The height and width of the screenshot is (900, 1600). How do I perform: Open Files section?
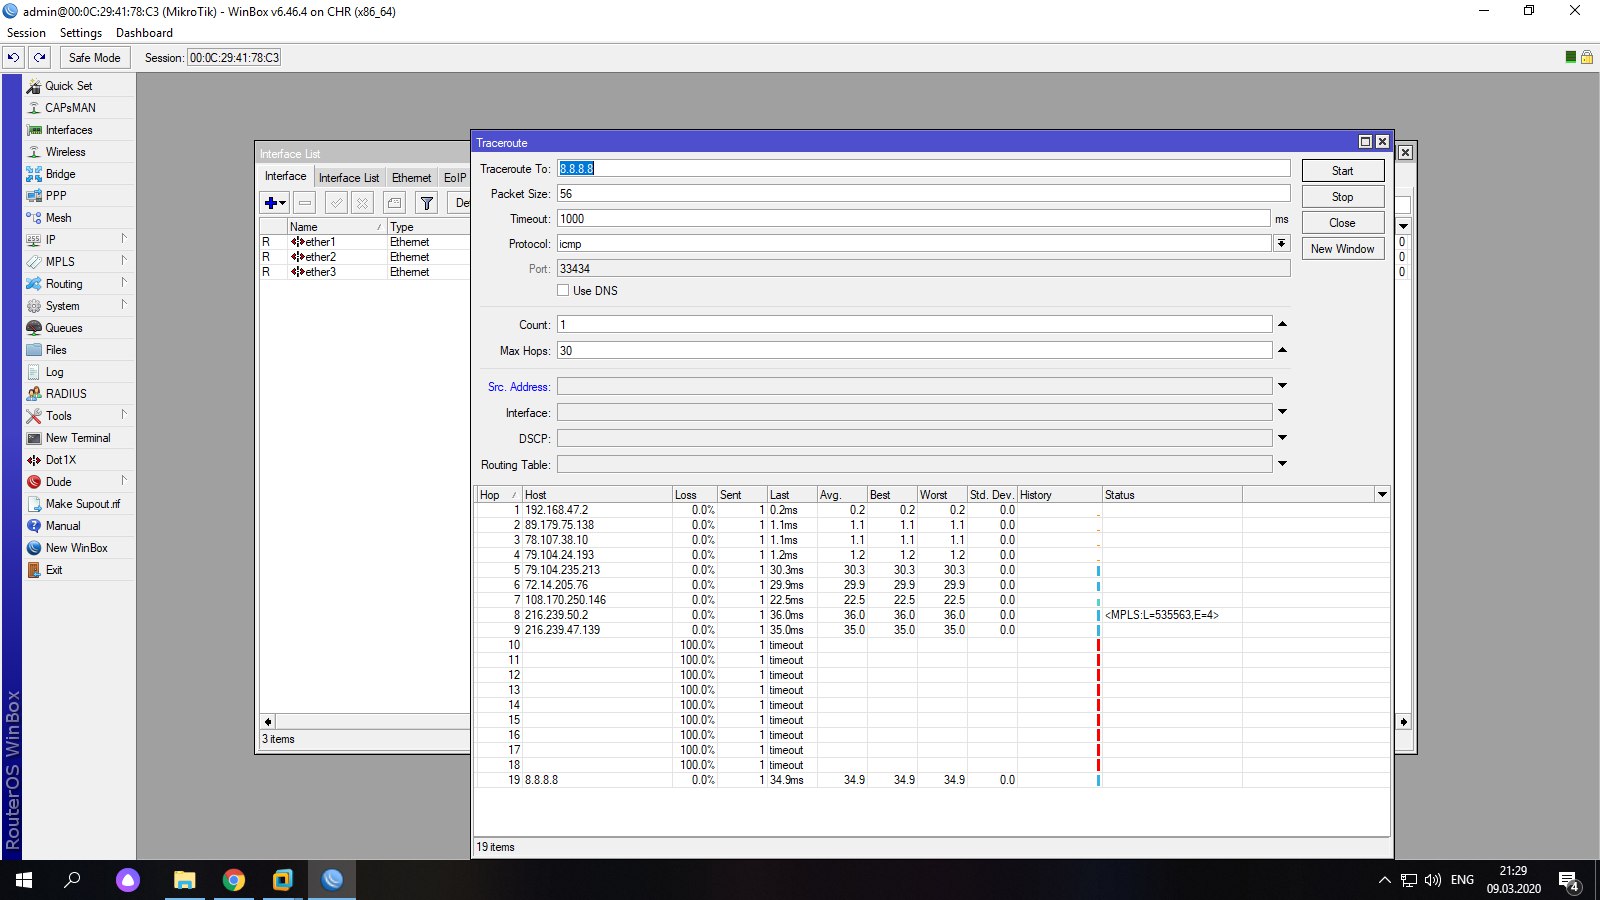coord(56,350)
